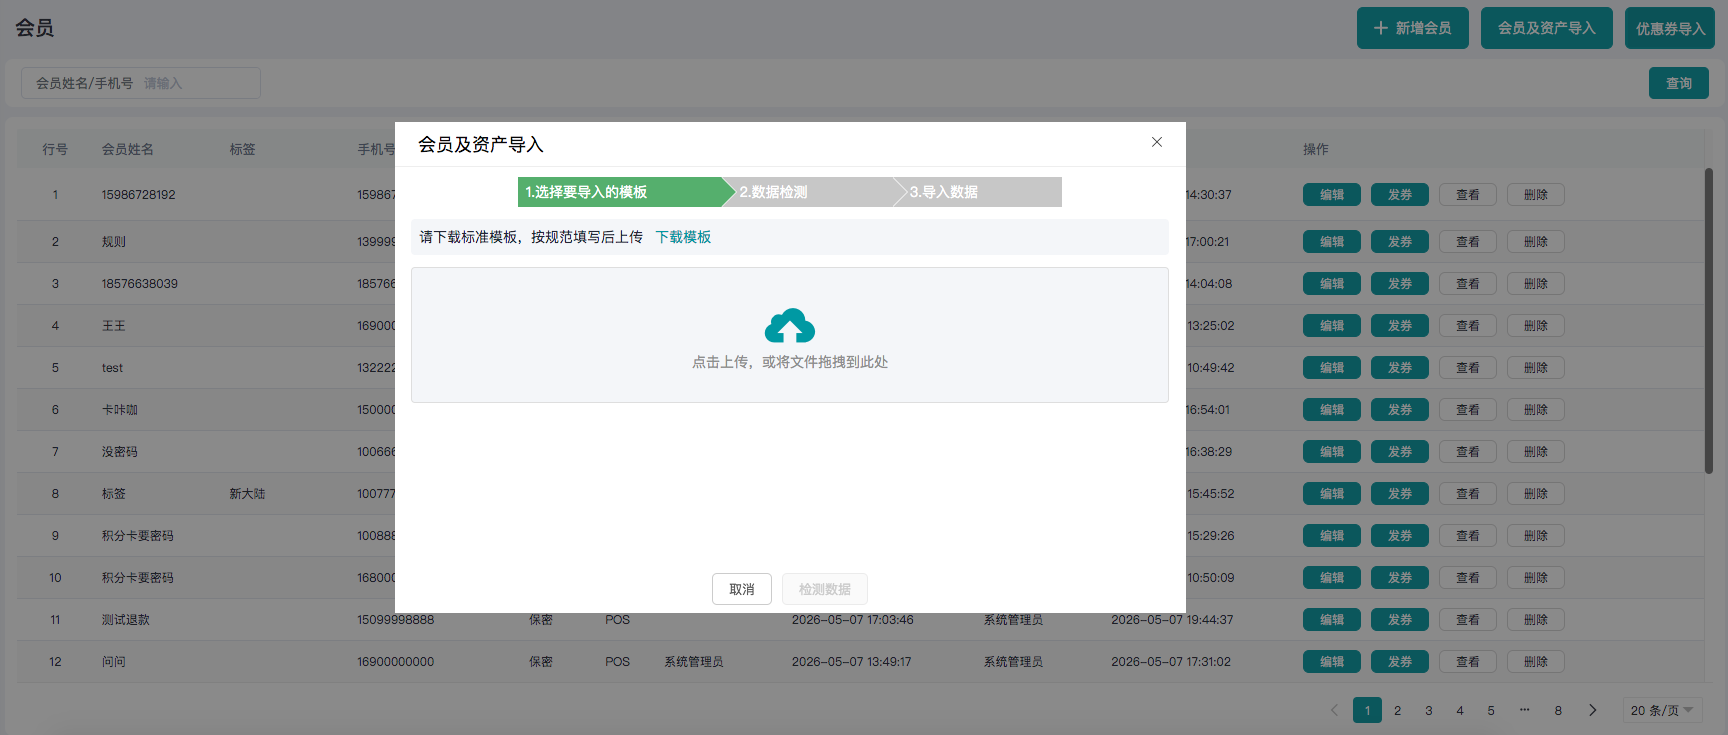This screenshot has width=1728, height=735.
Task: Click 删除 for member 王王
Action: [1536, 326]
